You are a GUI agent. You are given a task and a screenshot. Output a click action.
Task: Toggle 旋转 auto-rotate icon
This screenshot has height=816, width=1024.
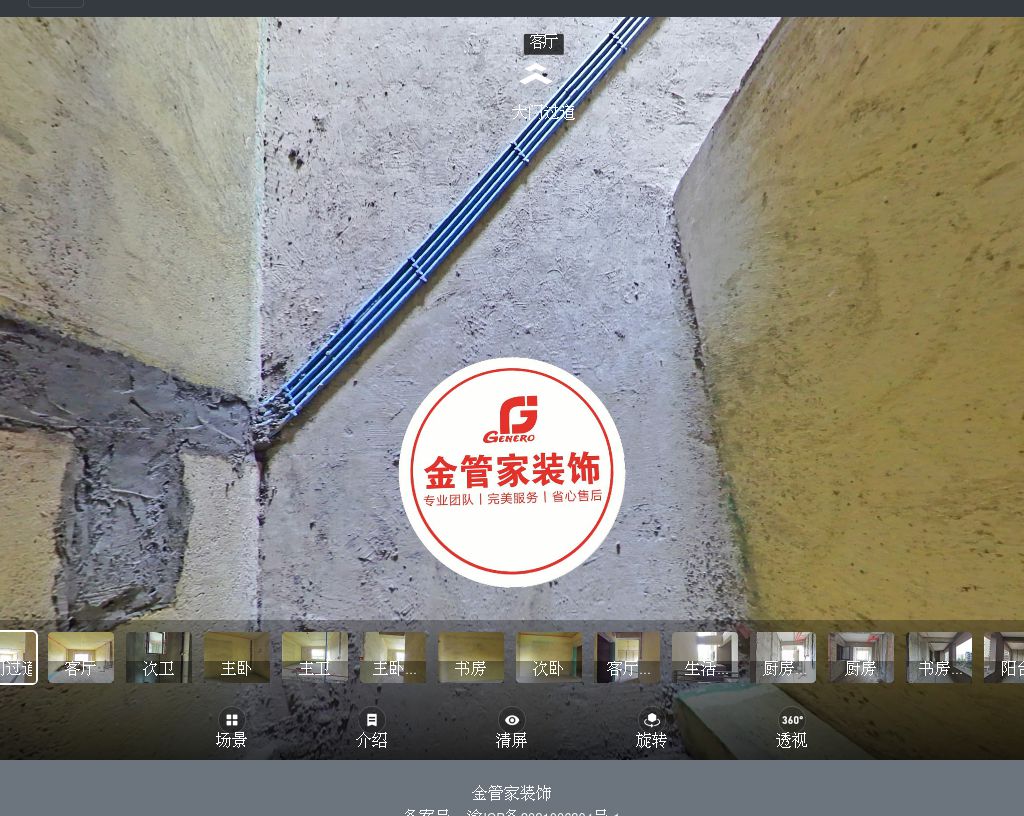(652, 720)
